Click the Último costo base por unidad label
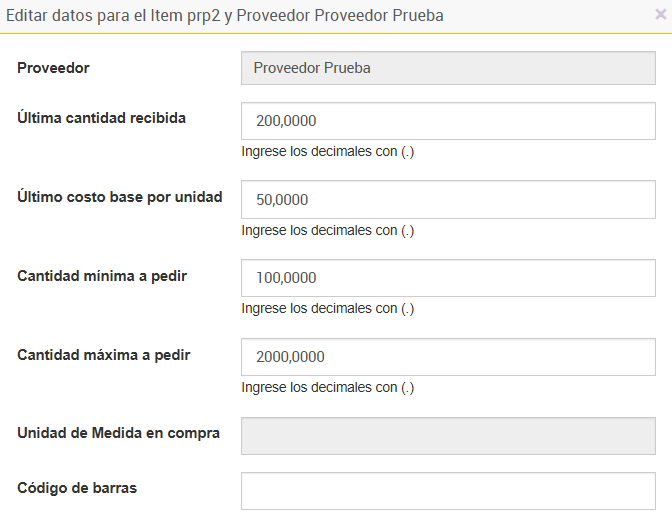Viewport: 672px width, 522px height. pyautogui.click(x=120, y=196)
